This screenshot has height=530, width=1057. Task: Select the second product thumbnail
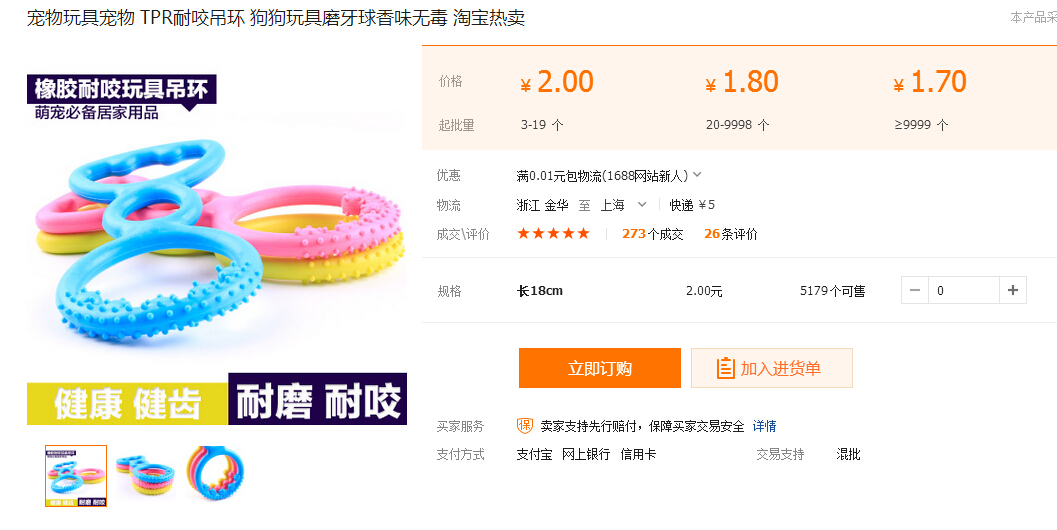click(146, 475)
